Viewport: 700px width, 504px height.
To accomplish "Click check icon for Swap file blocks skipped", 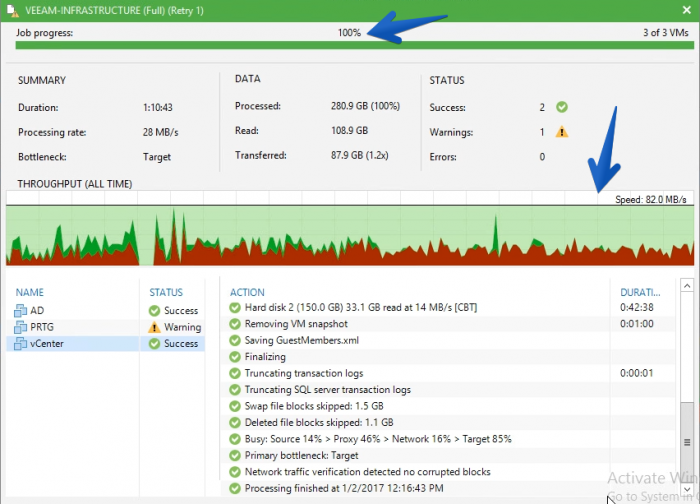I will point(235,406).
